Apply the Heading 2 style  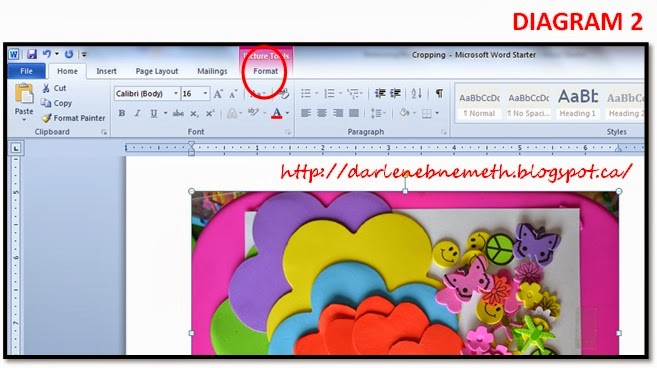624,104
